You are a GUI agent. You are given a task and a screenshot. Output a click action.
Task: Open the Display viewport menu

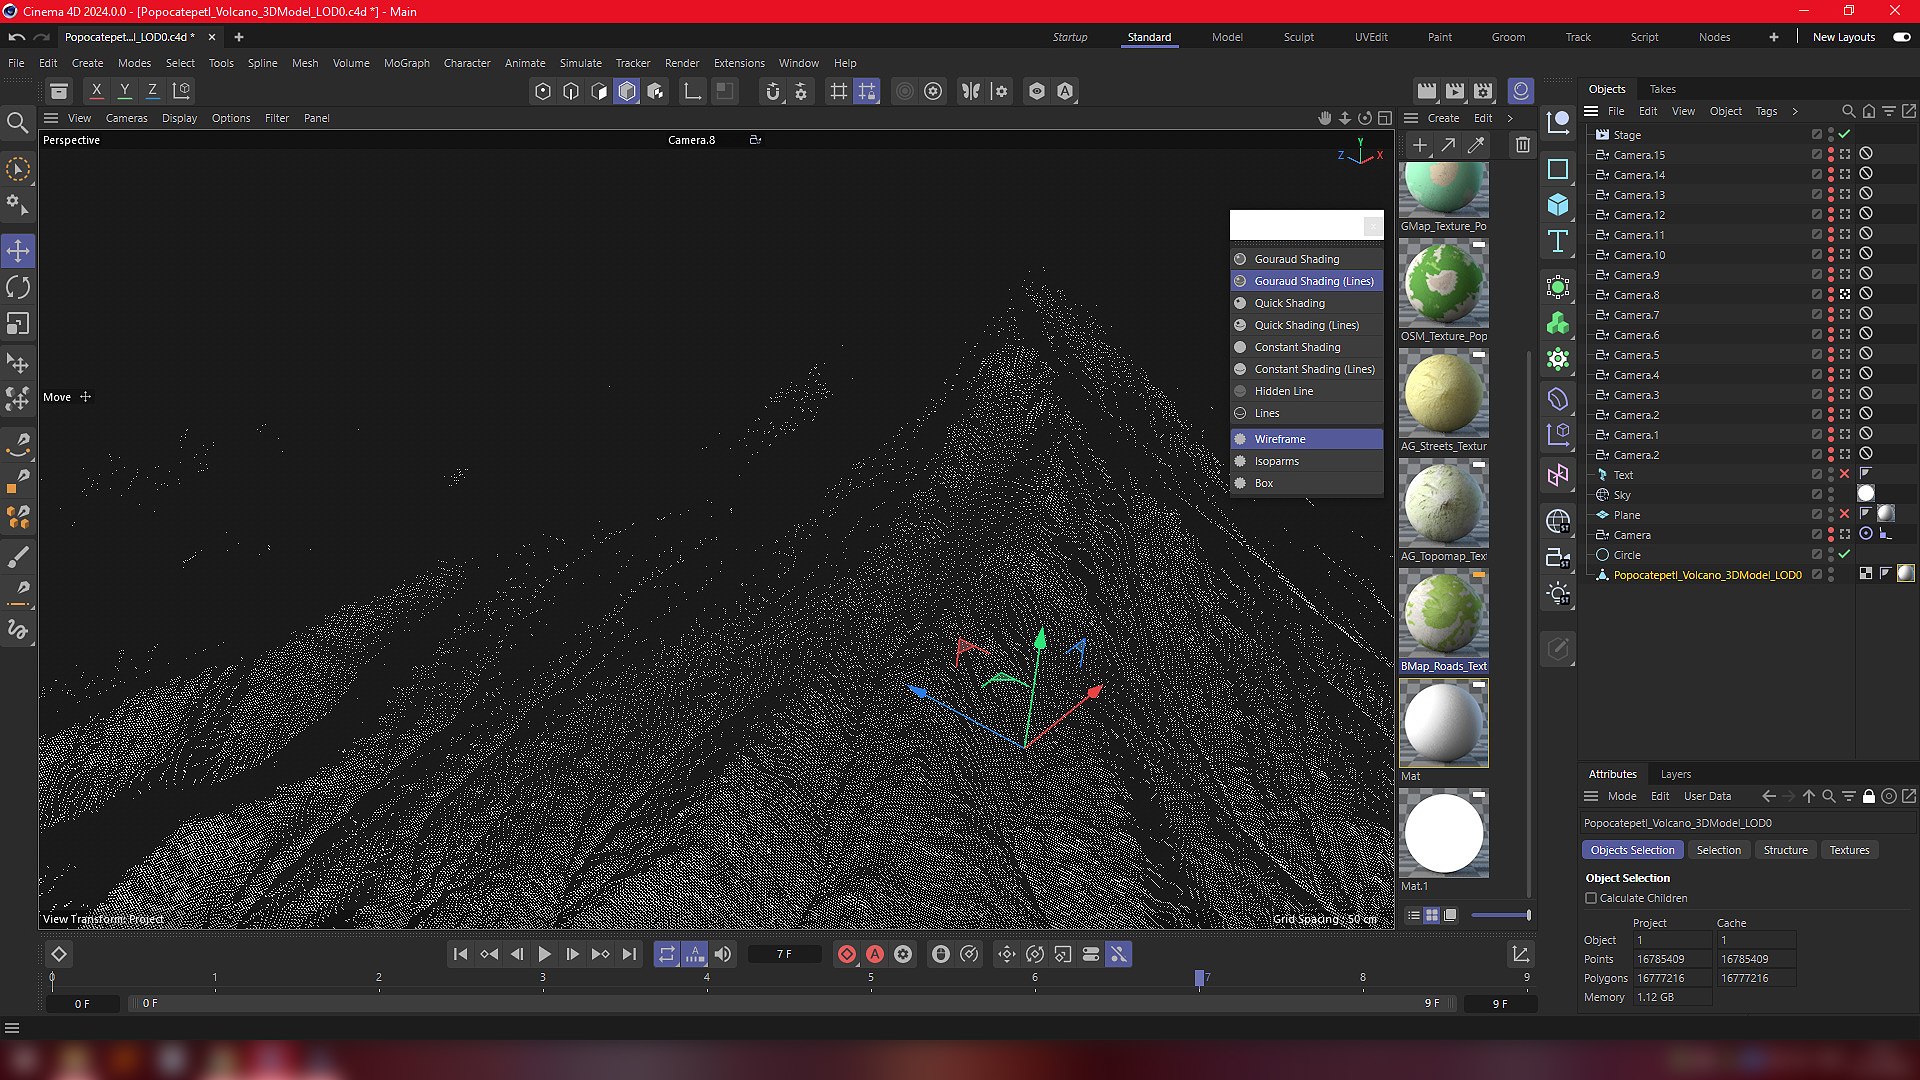click(x=179, y=118)
